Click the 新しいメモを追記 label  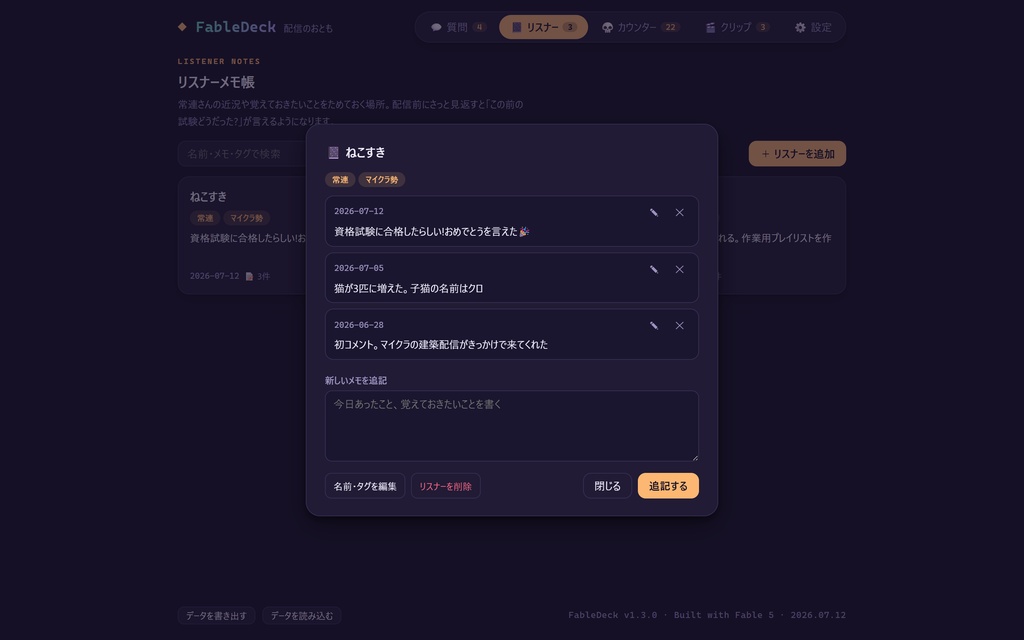356,380
